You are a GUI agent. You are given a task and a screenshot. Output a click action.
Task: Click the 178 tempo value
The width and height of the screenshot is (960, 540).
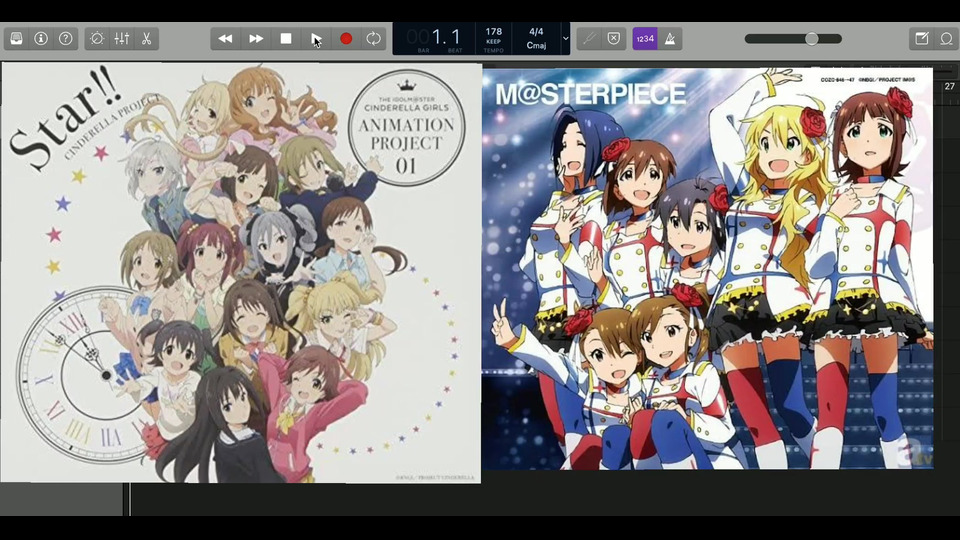pos(493,32)
